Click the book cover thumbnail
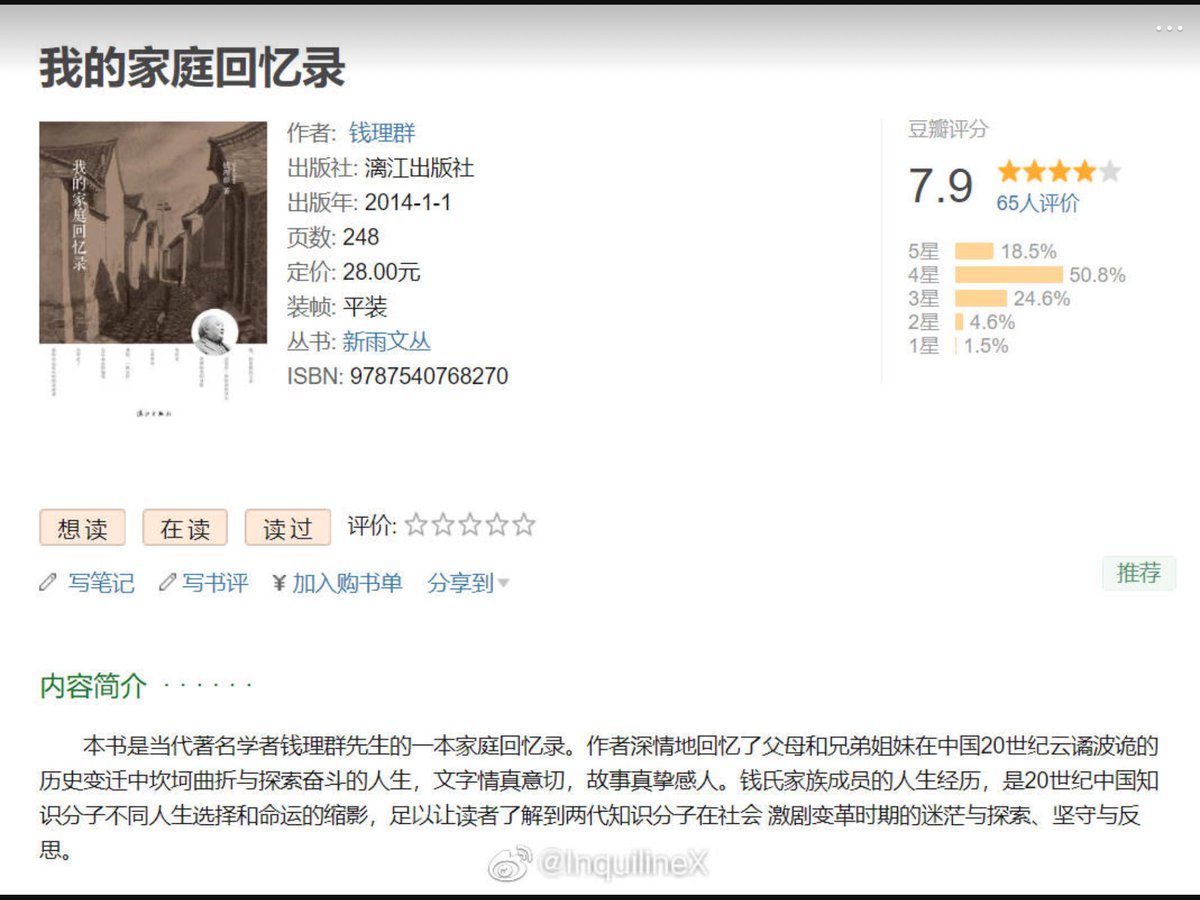Screen dimensions: 1200x900 click(153, 270)
